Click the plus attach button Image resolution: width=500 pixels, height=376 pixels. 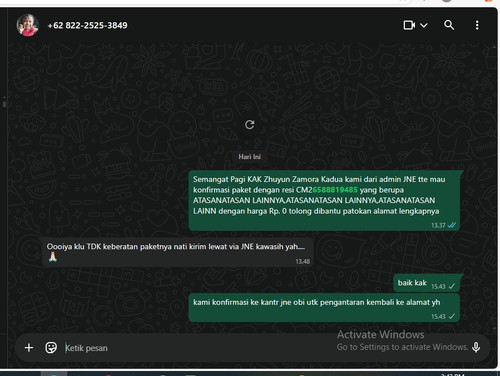coord(29,348)
